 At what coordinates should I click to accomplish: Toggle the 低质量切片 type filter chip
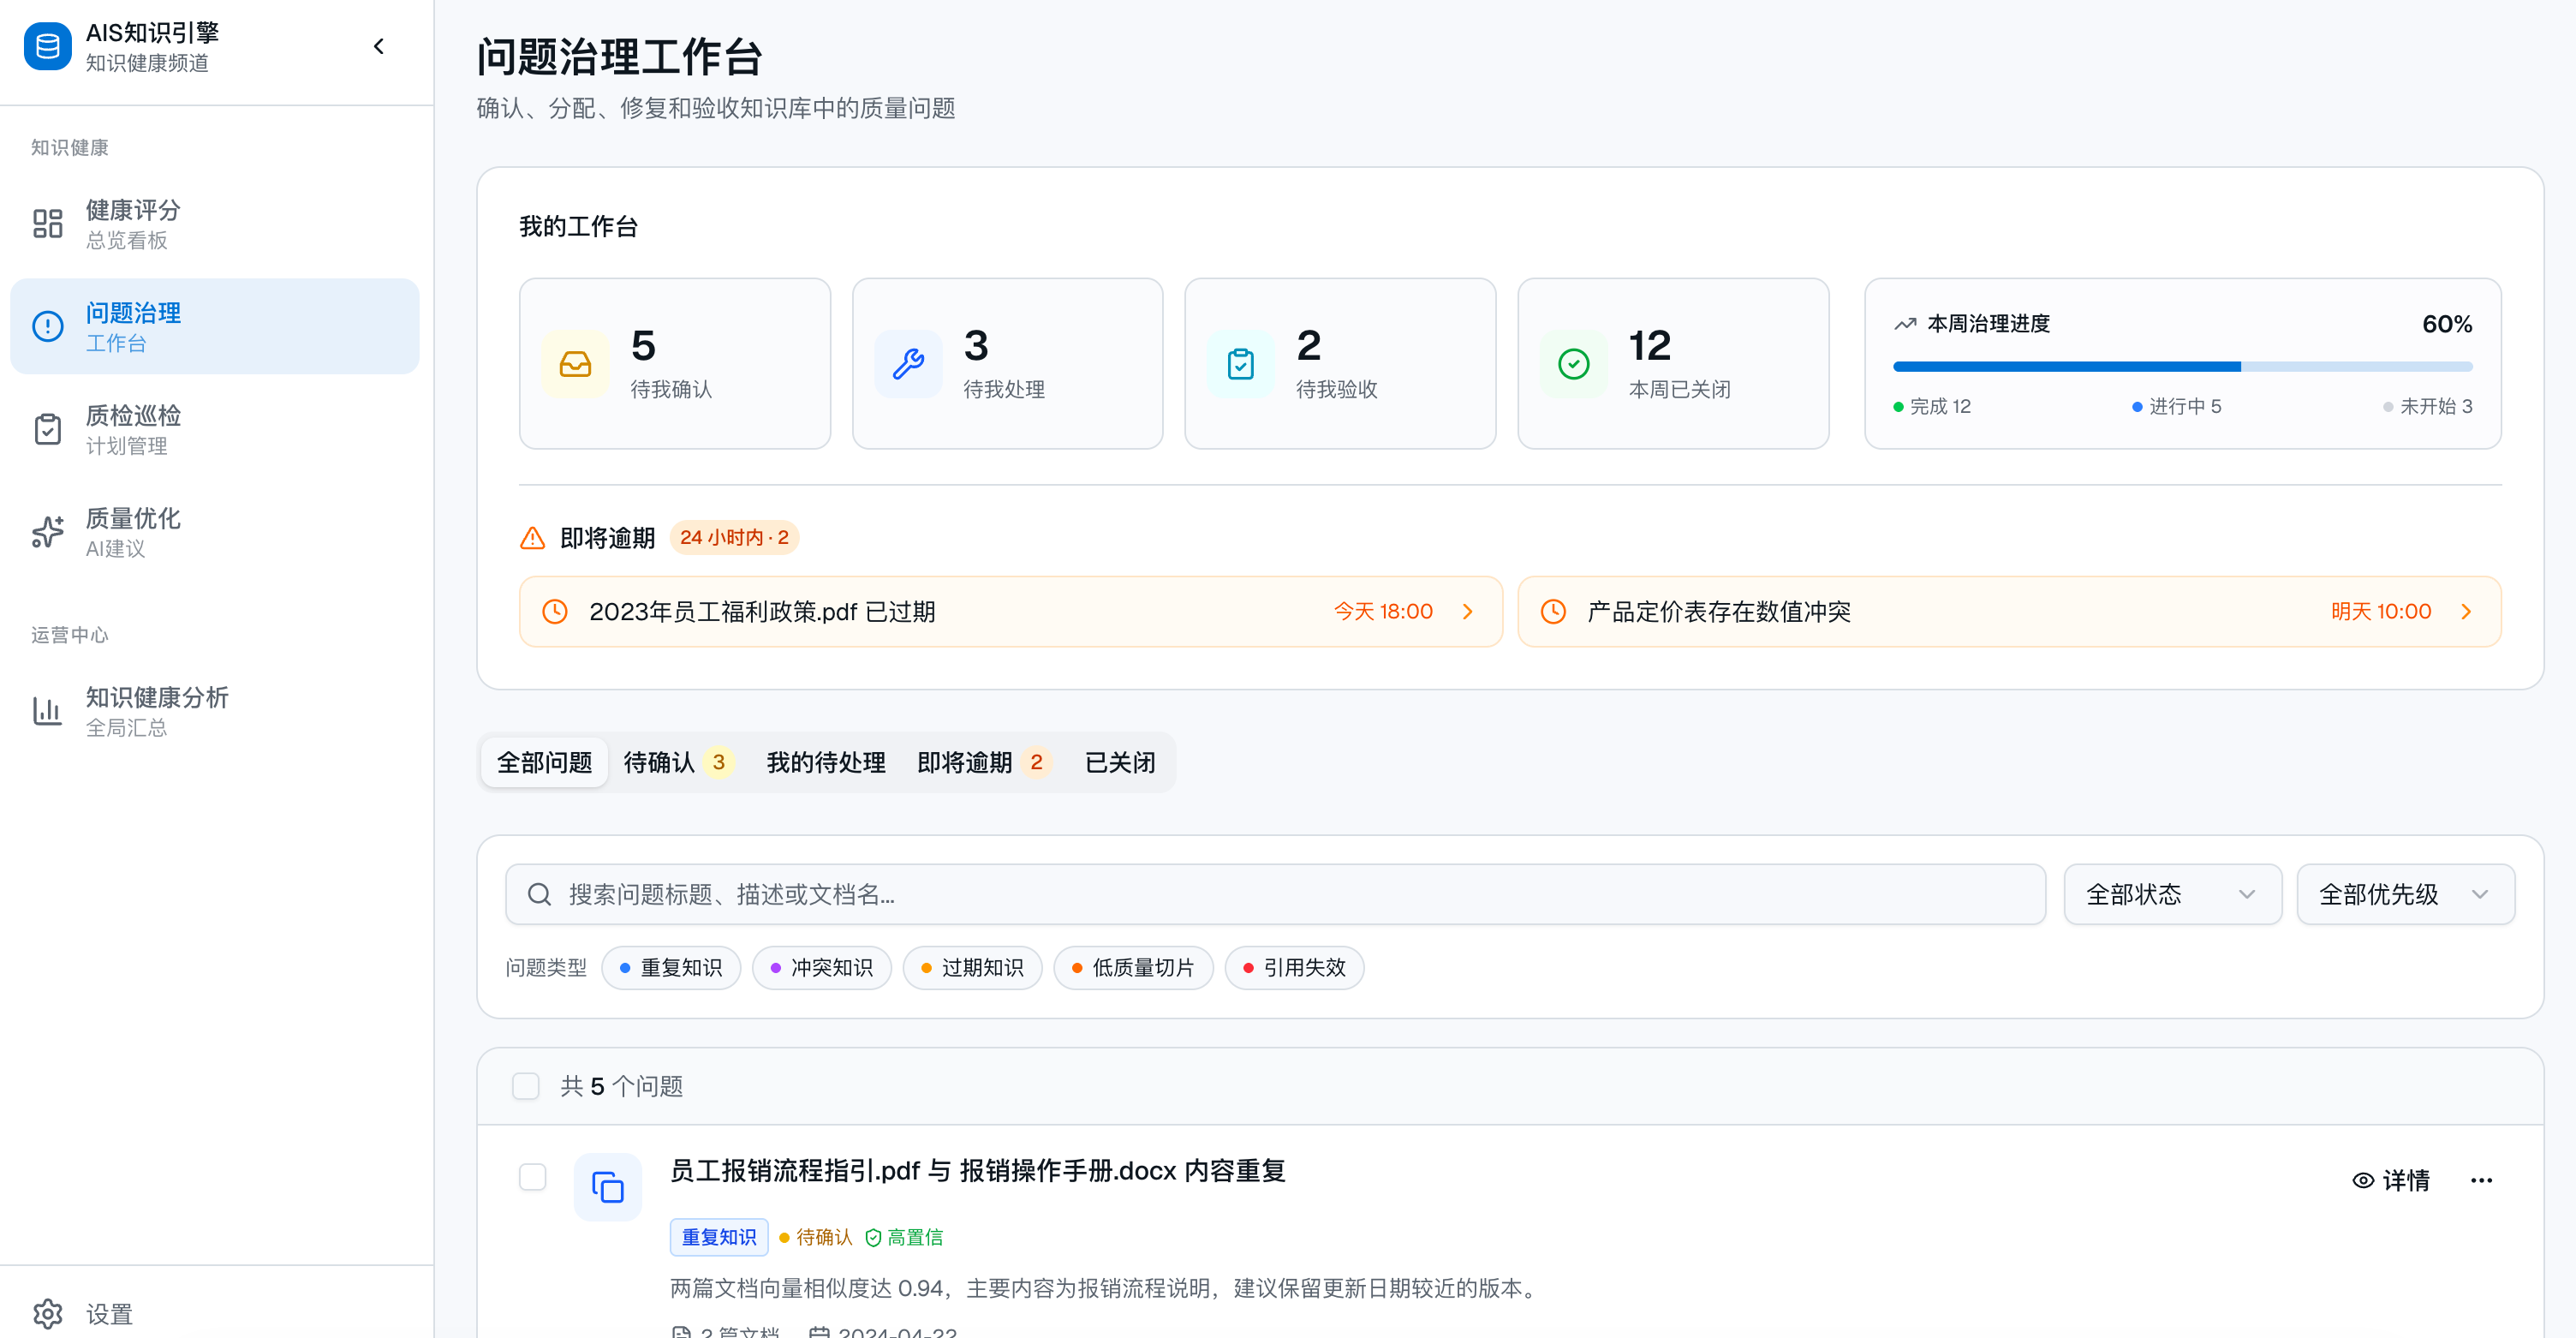1133,968
